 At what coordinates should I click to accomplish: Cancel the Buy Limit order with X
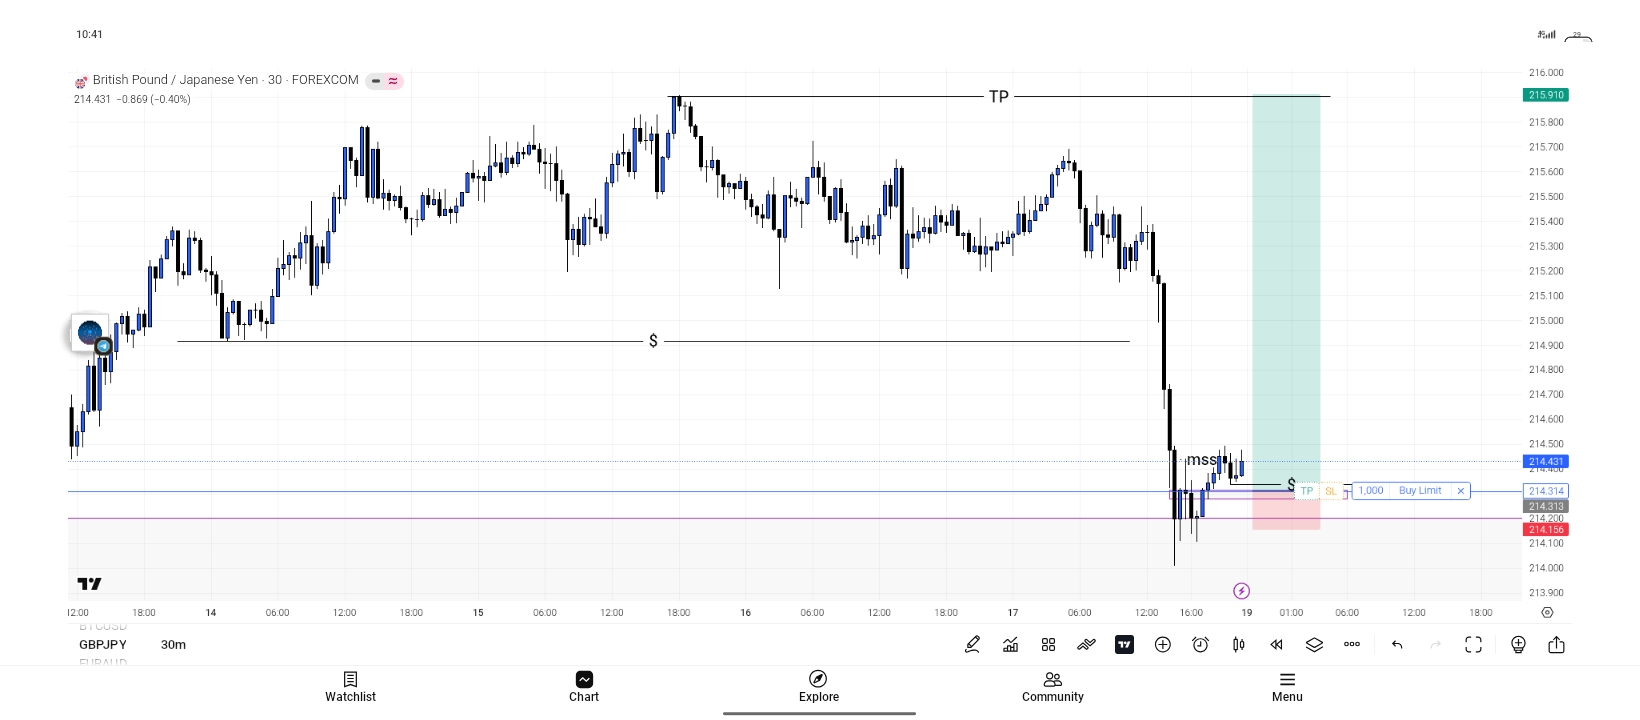[x=1461, y=491]
